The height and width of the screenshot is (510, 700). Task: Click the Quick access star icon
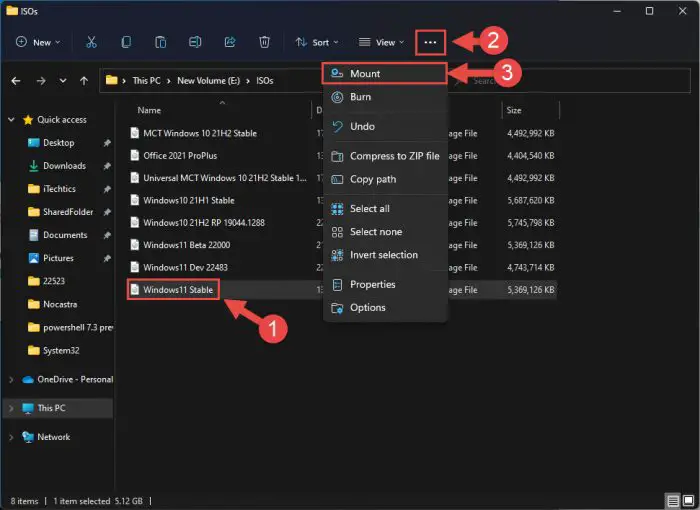[28, 120]
